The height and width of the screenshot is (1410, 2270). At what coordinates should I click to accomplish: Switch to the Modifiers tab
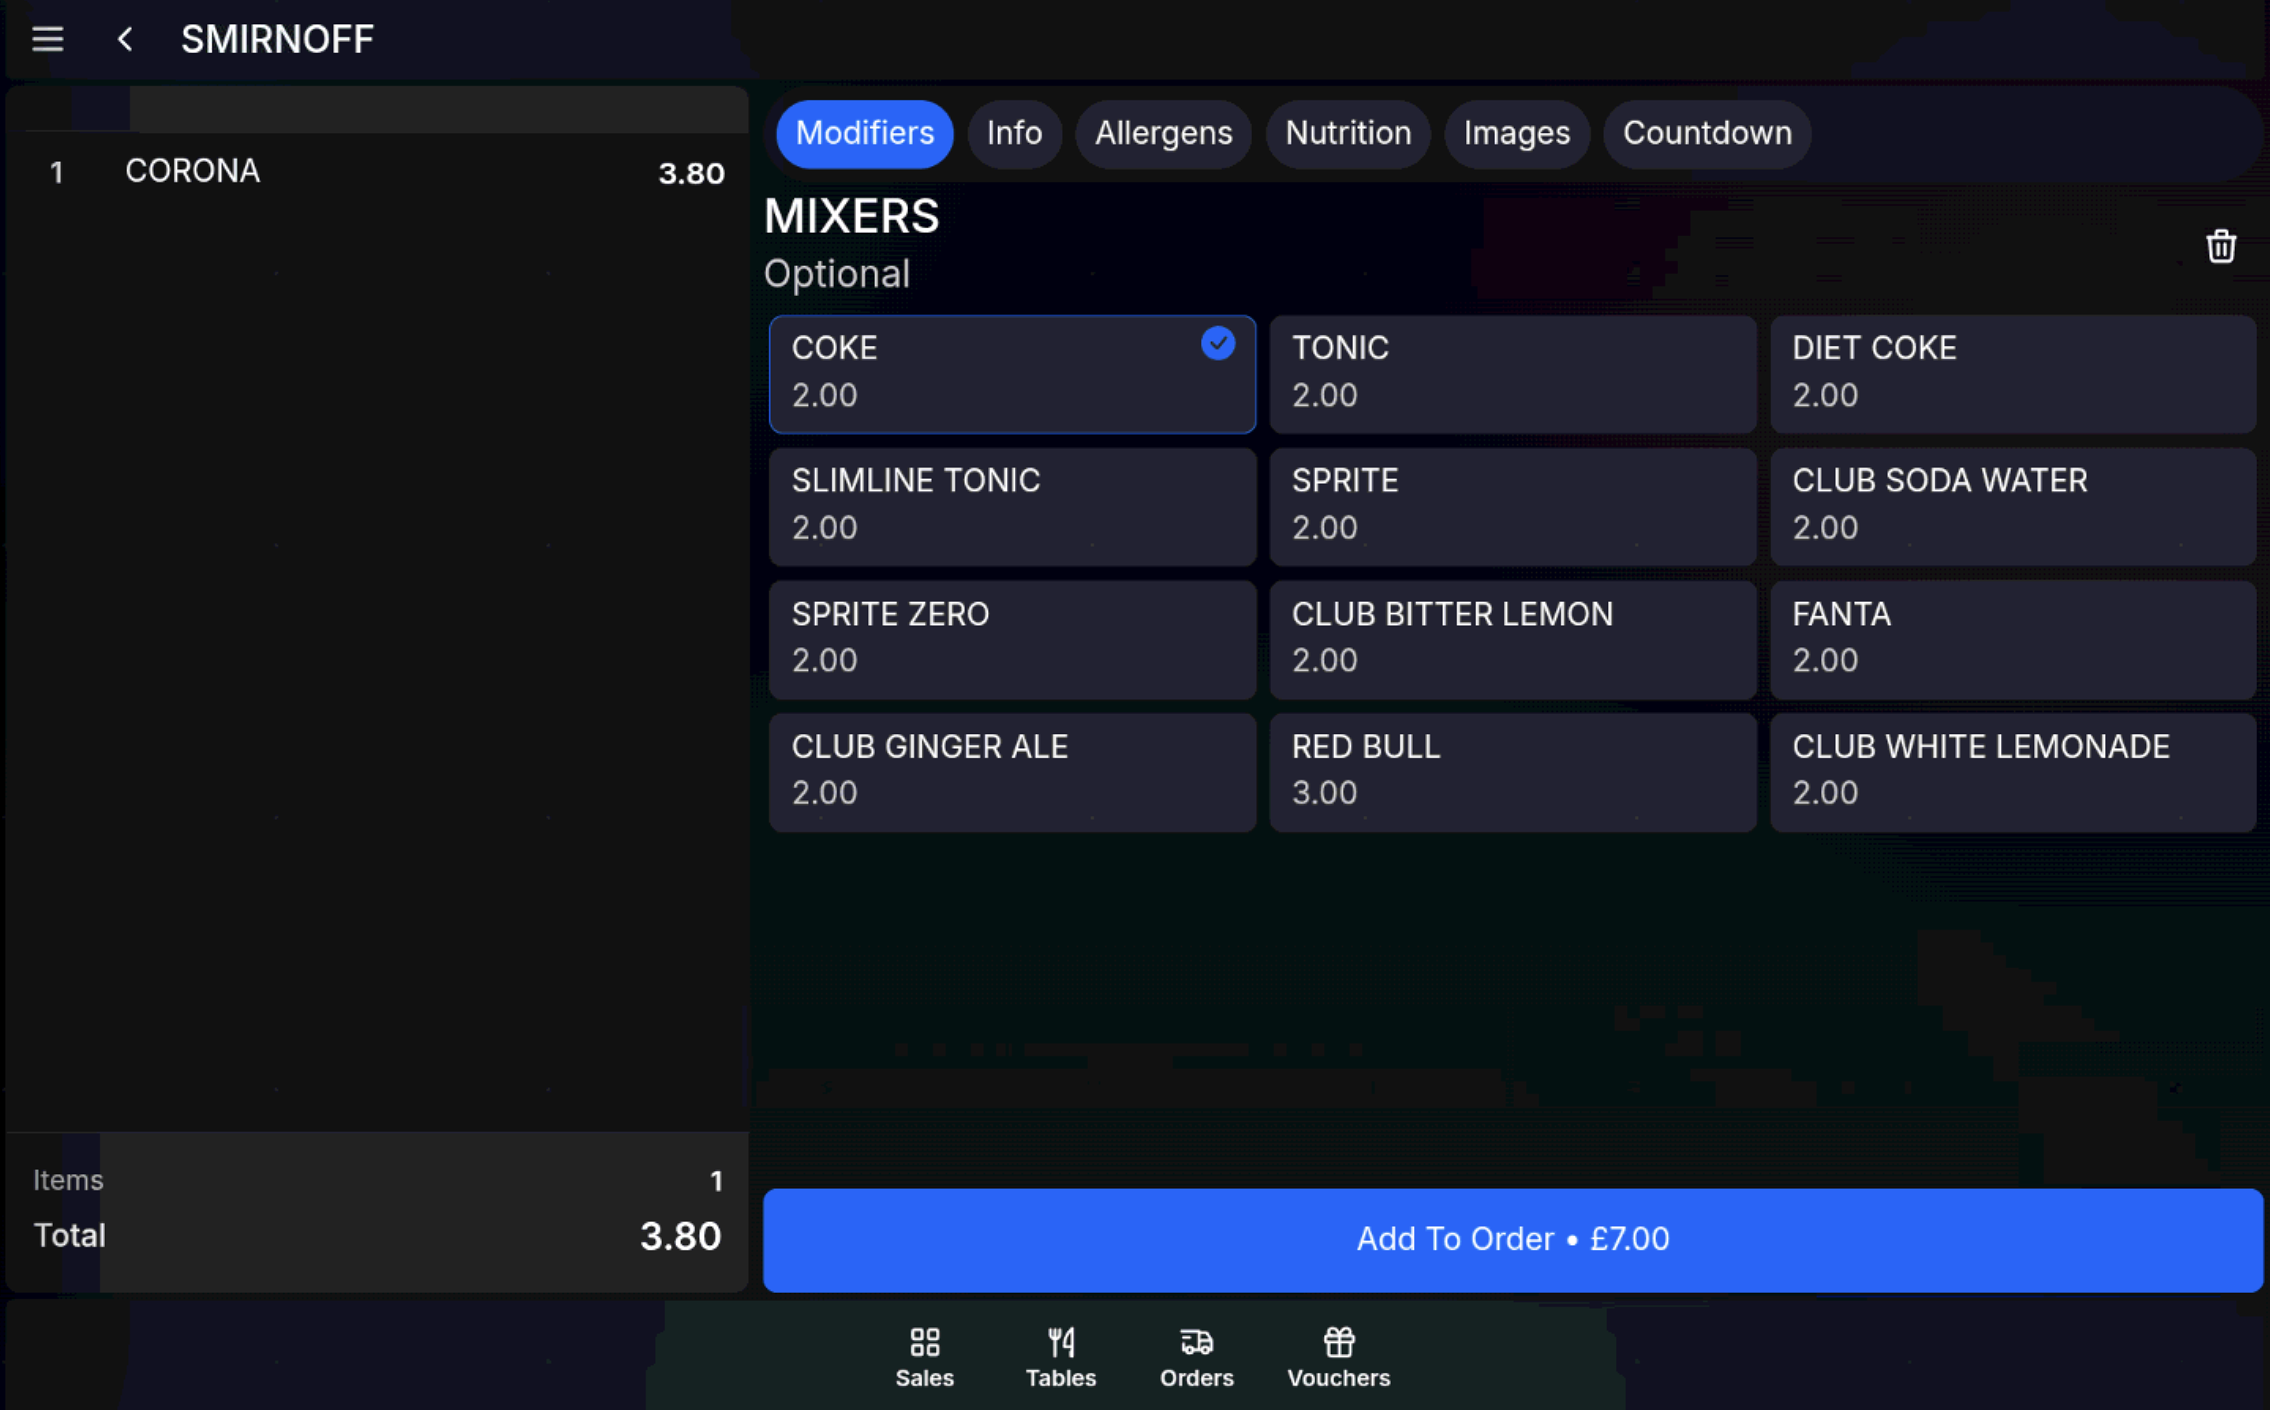pos(864,133)
